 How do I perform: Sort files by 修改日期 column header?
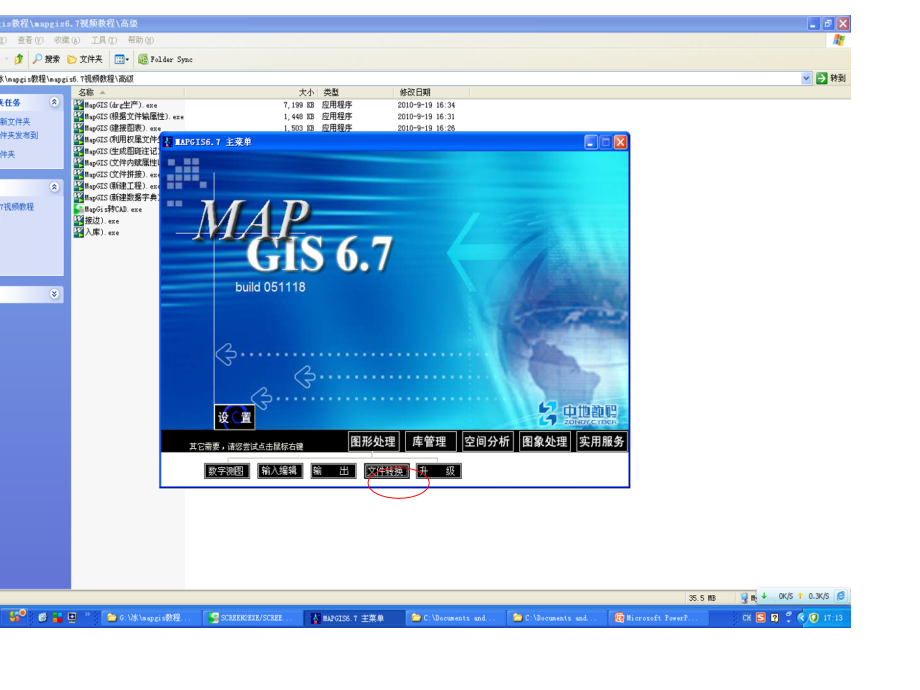coord(431,92)
